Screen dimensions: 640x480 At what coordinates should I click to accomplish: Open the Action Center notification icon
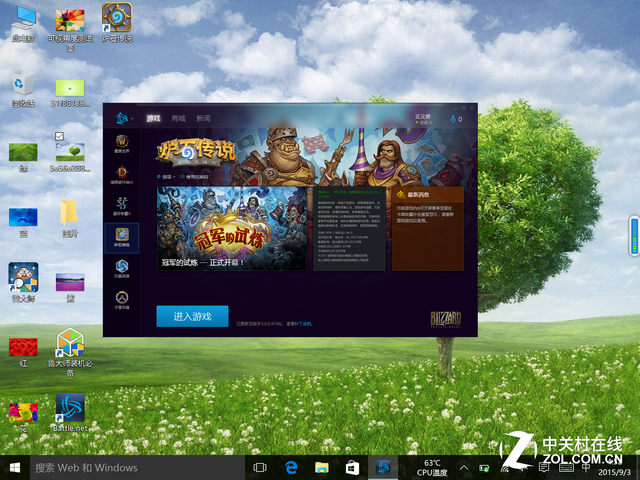point(544,468)
